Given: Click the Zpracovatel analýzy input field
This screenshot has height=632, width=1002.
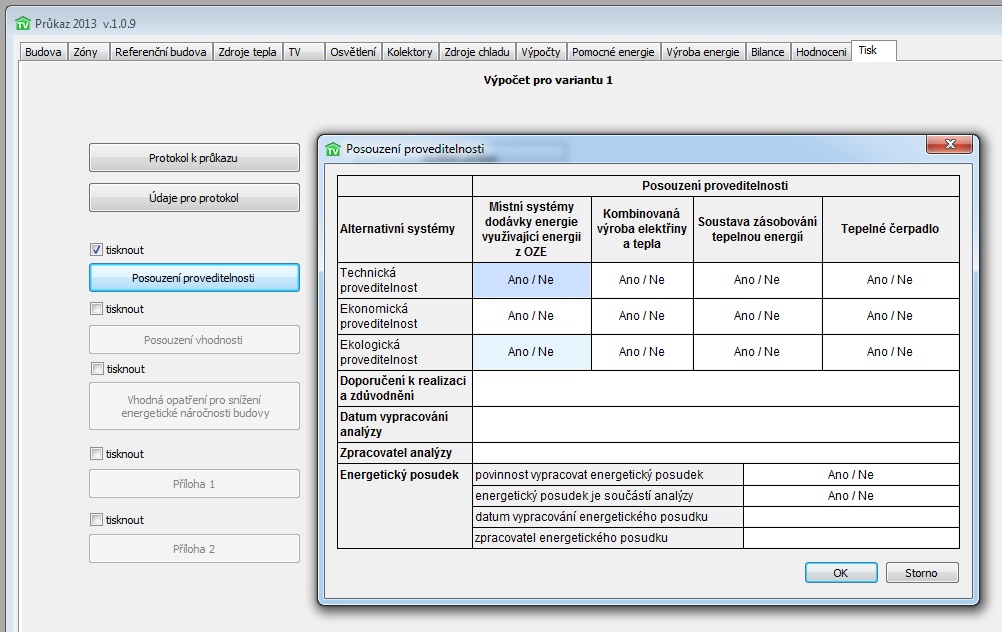Looking at the screenshot, I should 715,453.
